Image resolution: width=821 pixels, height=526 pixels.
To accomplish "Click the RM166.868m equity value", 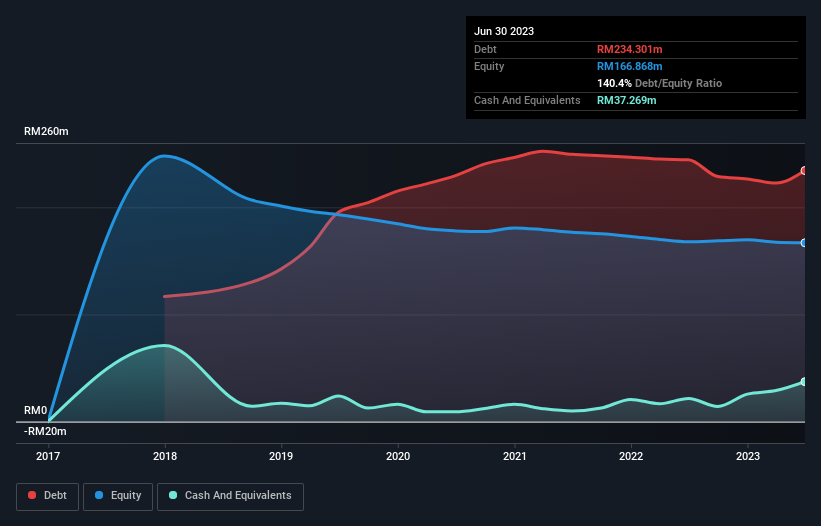I will [x=629, y=66].
